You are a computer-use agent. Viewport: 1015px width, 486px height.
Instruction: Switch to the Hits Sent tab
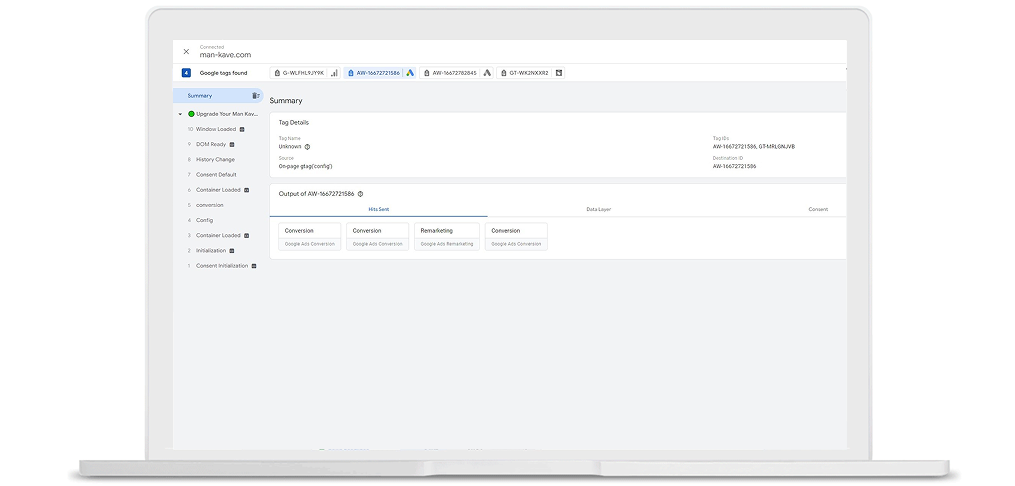379,210
